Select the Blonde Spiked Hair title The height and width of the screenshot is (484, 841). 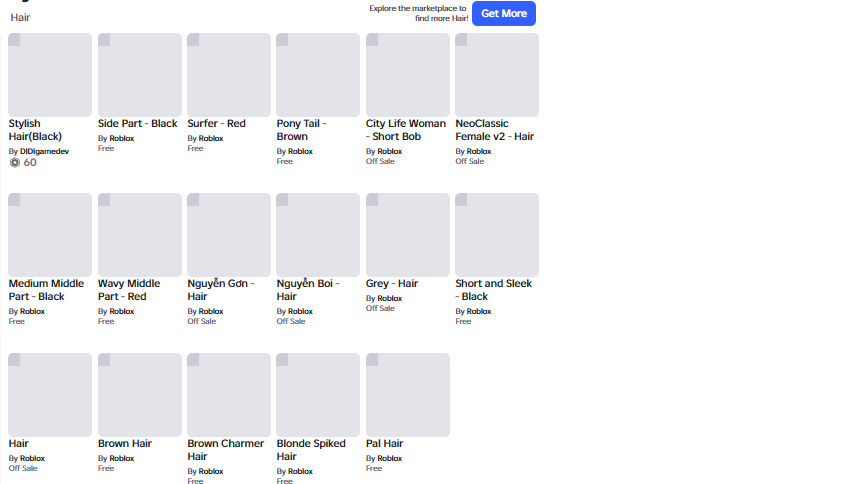(311, 450)
